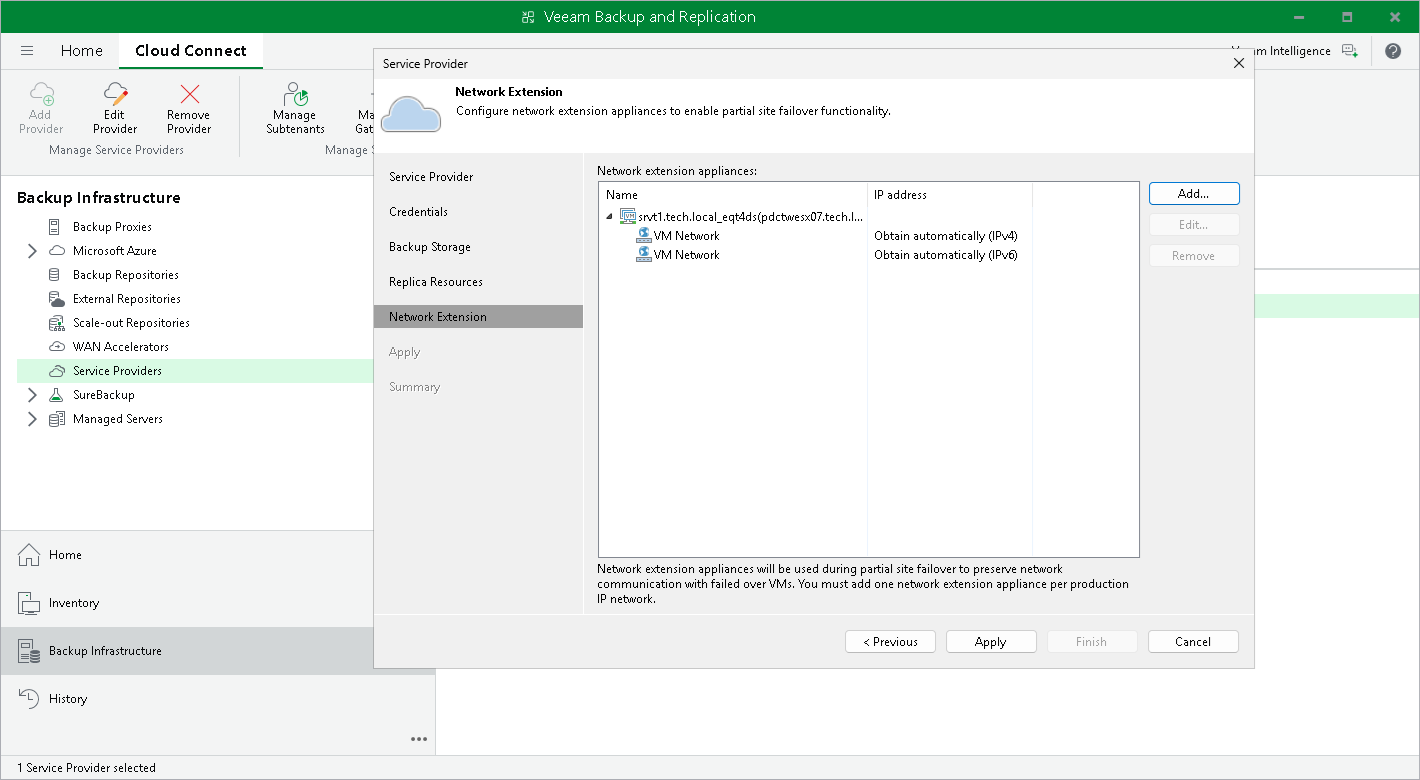1420x780 pixels.
Task: Close the Service Provider dialog
Action: coord(1239,63)
